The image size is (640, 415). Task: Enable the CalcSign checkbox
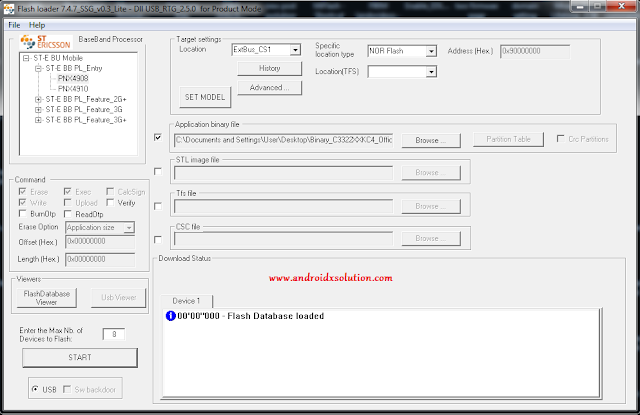(110, 191)
